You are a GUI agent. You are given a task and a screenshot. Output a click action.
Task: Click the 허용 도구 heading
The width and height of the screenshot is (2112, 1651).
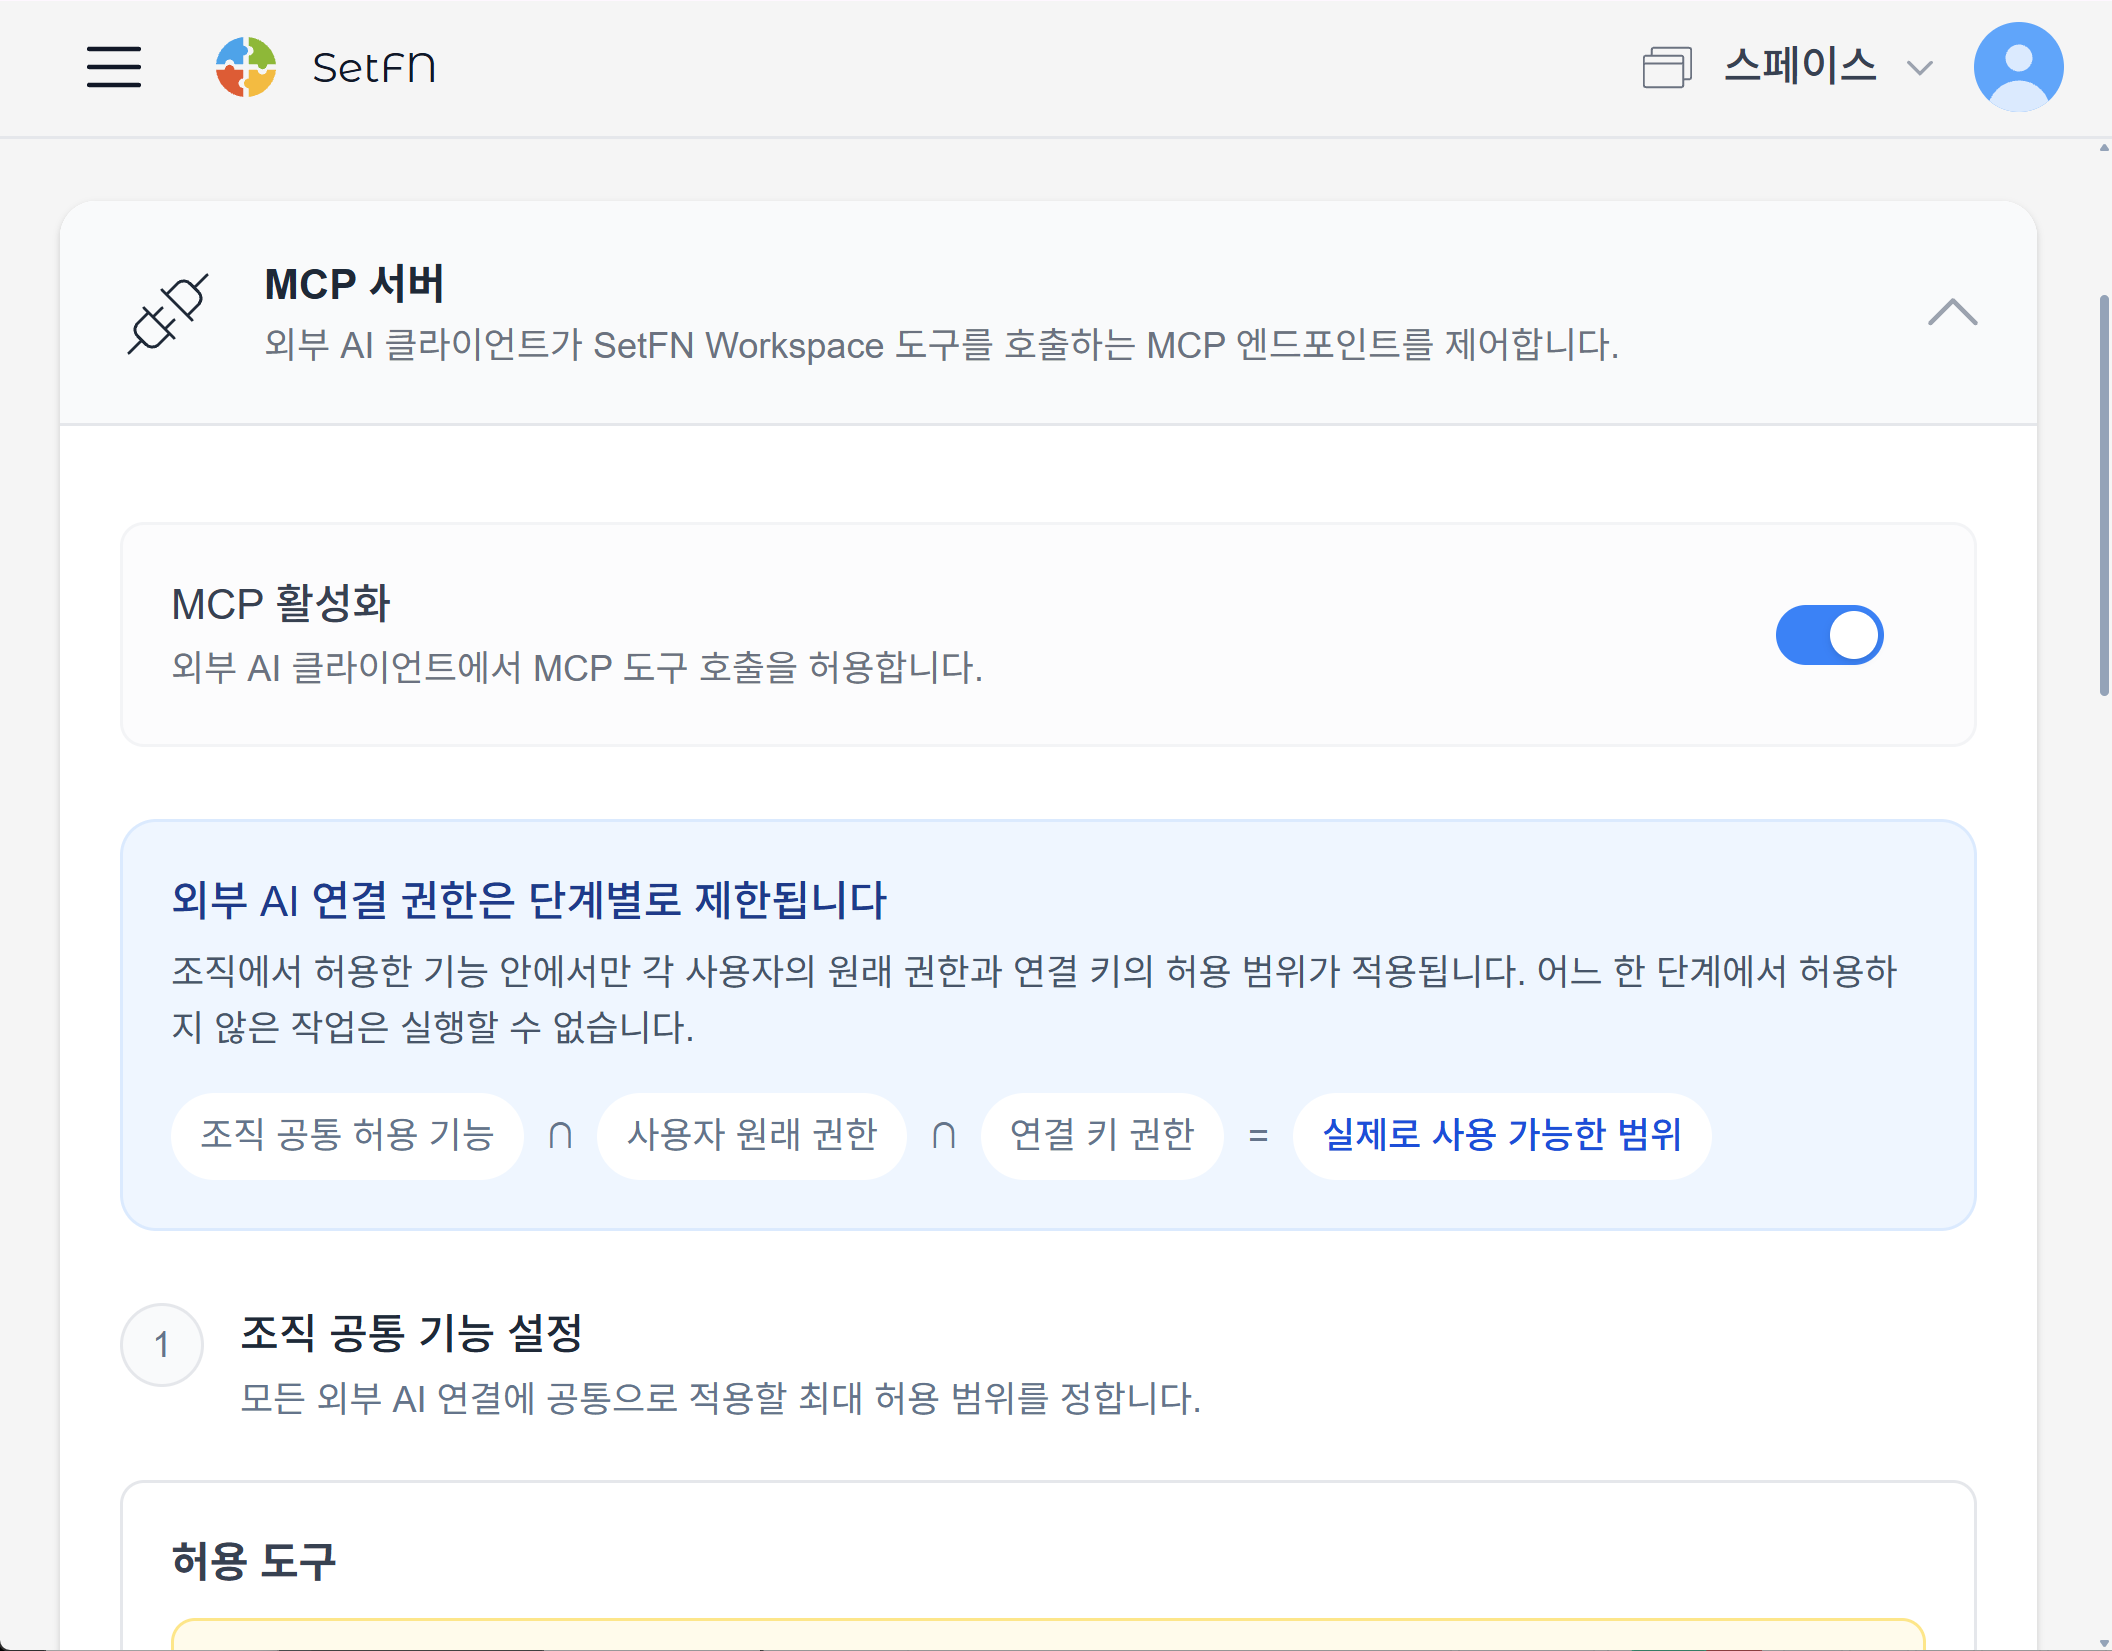tap(254, 1561)
